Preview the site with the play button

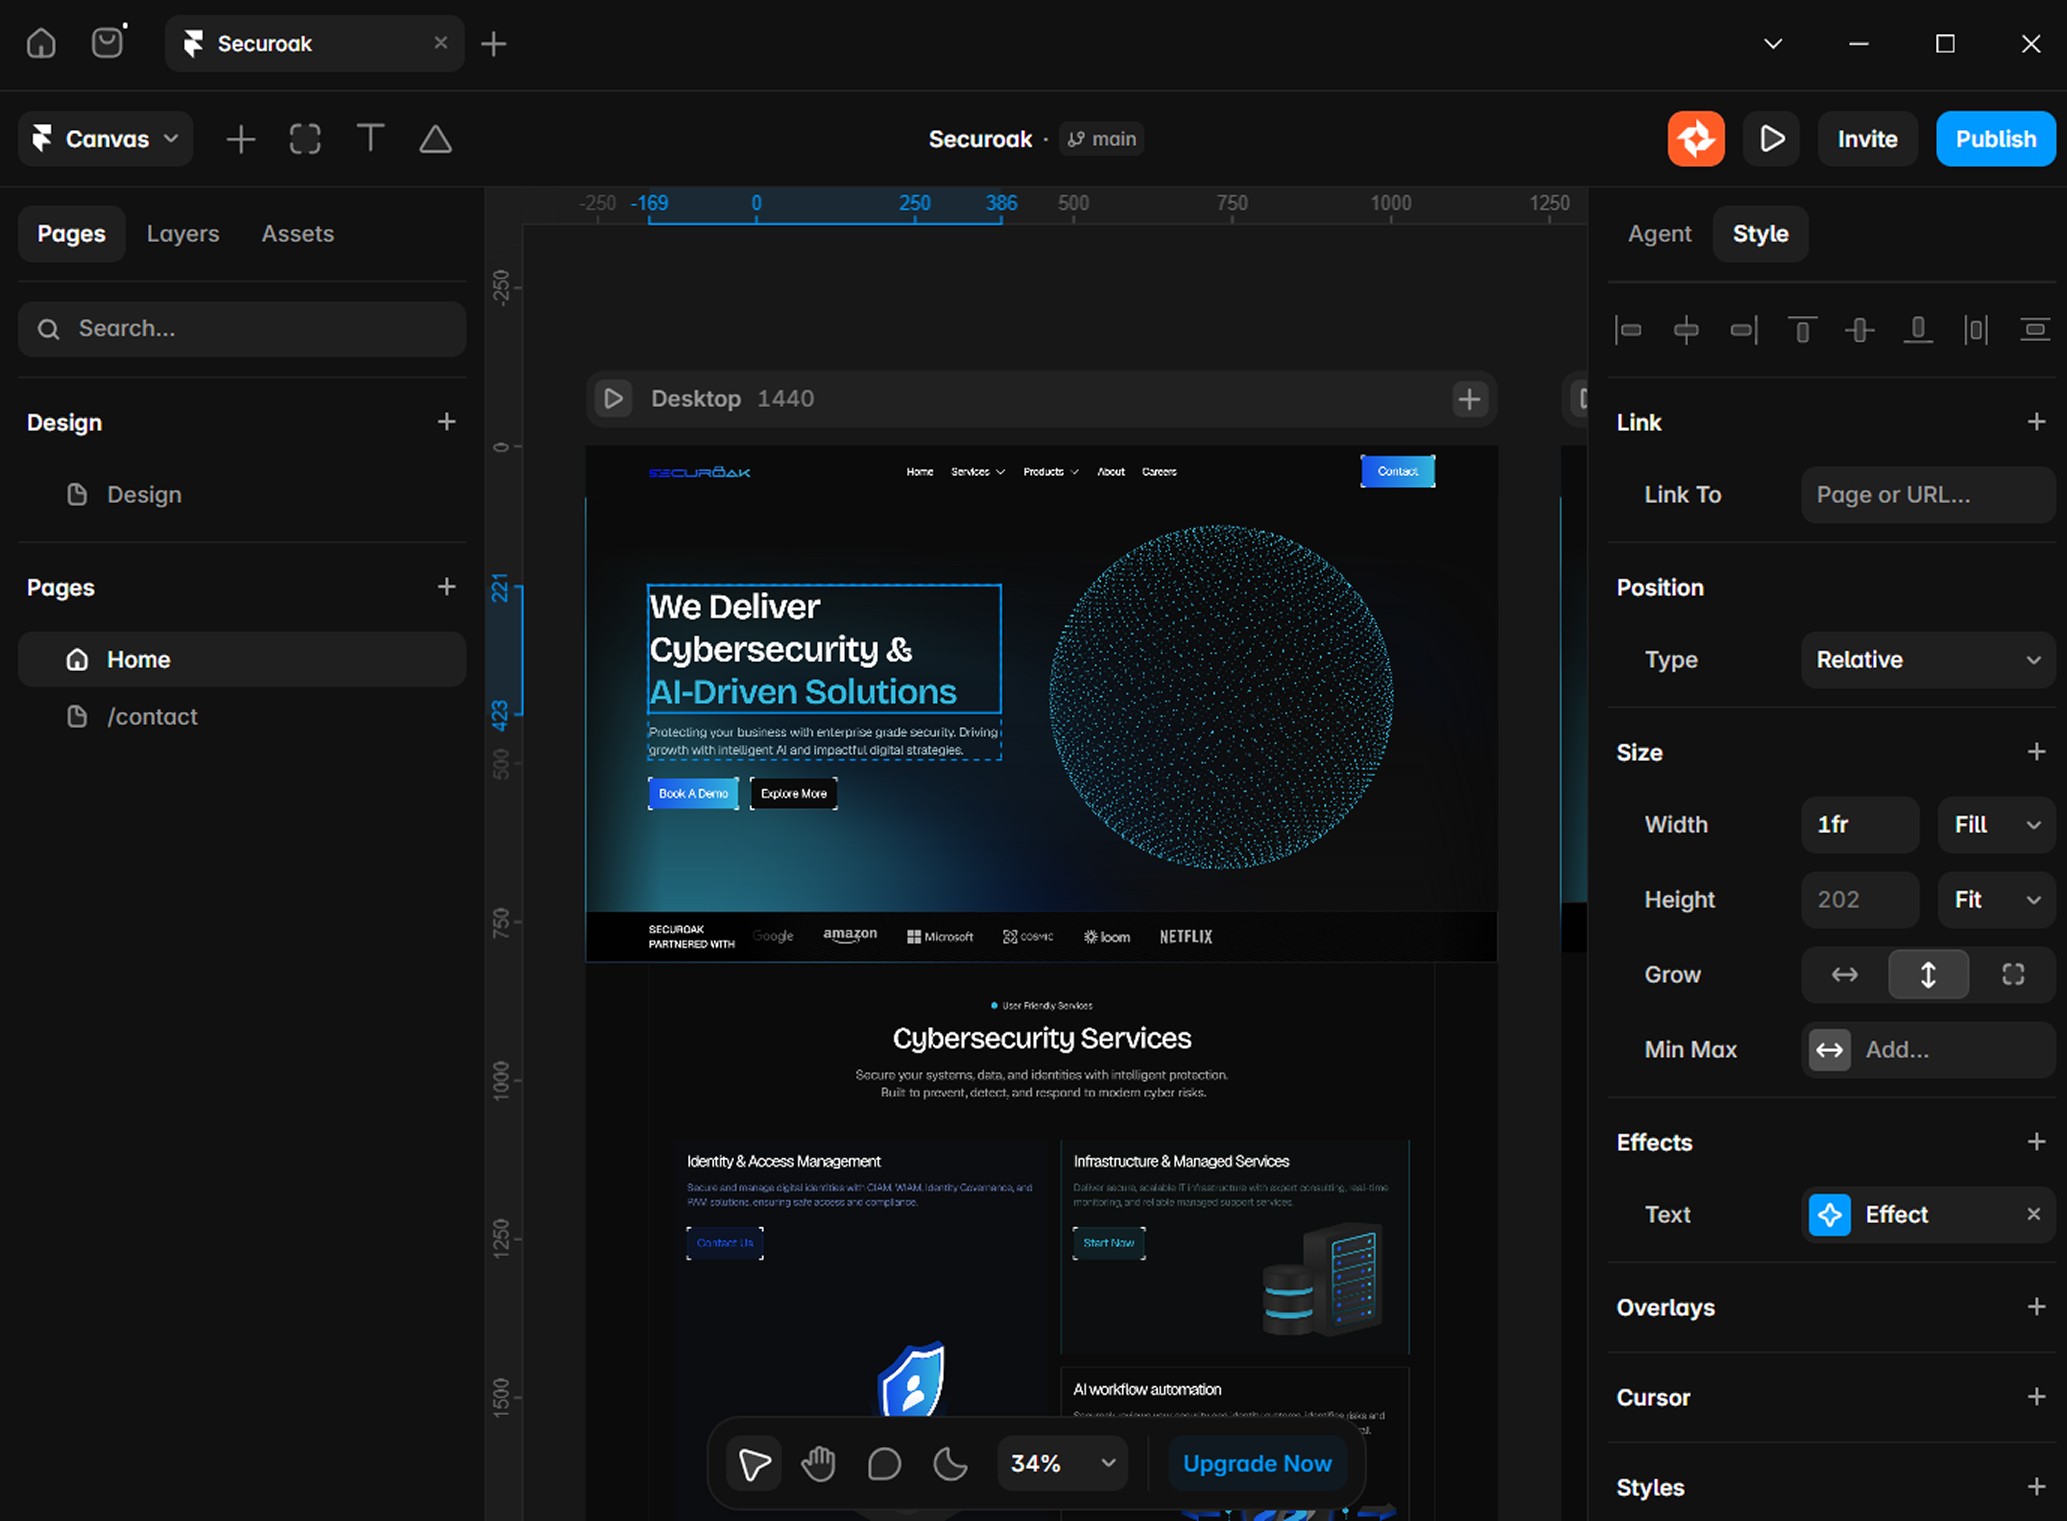tap(1772, 139)
